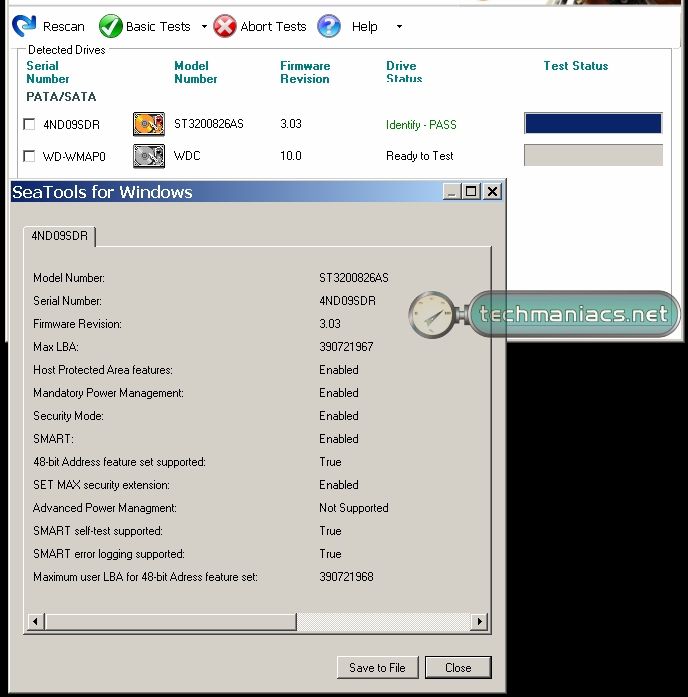Screen dimensions: 688x697
Task: Click the horizontal scrollbar left arrow
Action: tap(36, 621)
